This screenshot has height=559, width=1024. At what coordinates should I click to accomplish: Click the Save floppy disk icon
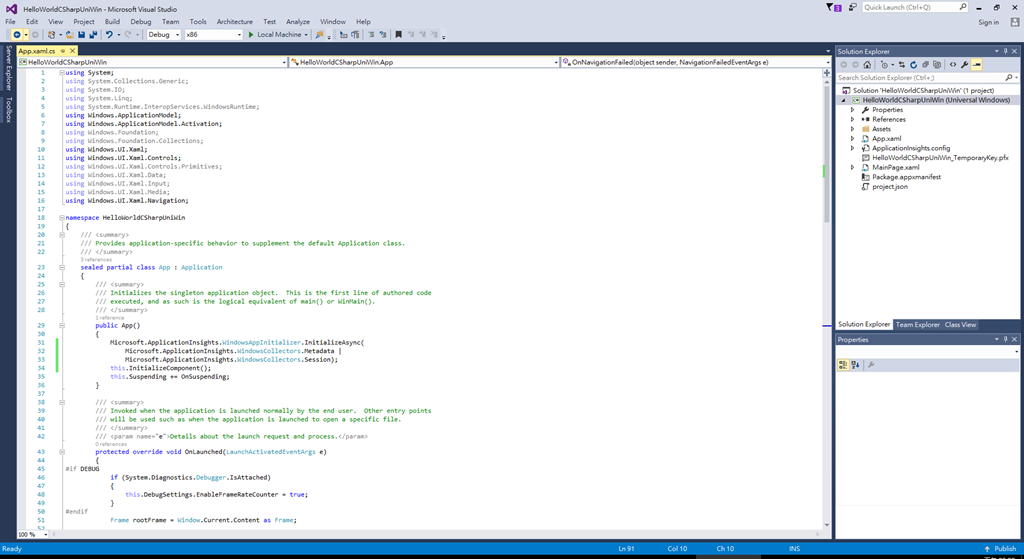pyautogui.click(x=82, y=35)
